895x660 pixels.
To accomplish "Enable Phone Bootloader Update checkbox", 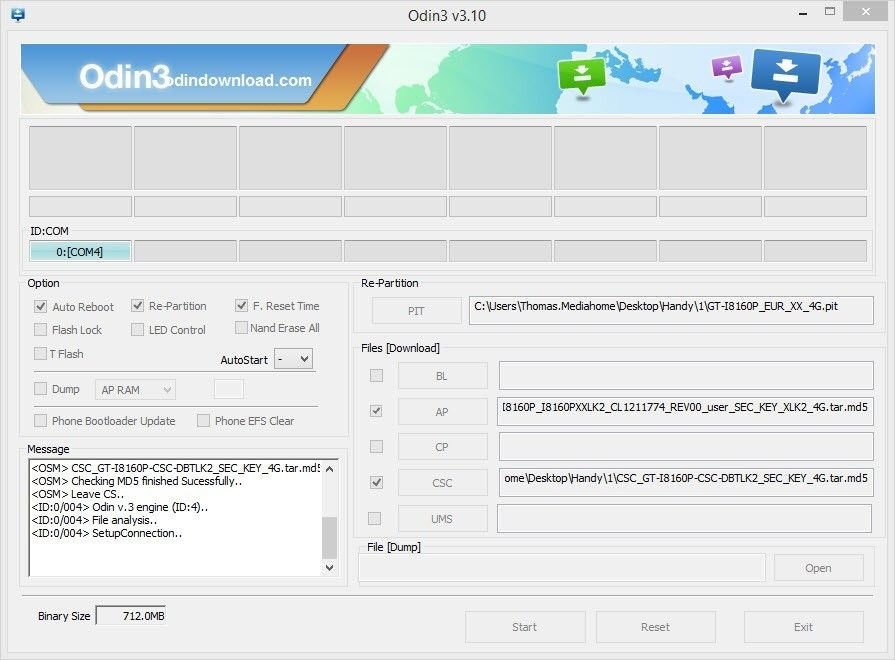I will [41, 421].
